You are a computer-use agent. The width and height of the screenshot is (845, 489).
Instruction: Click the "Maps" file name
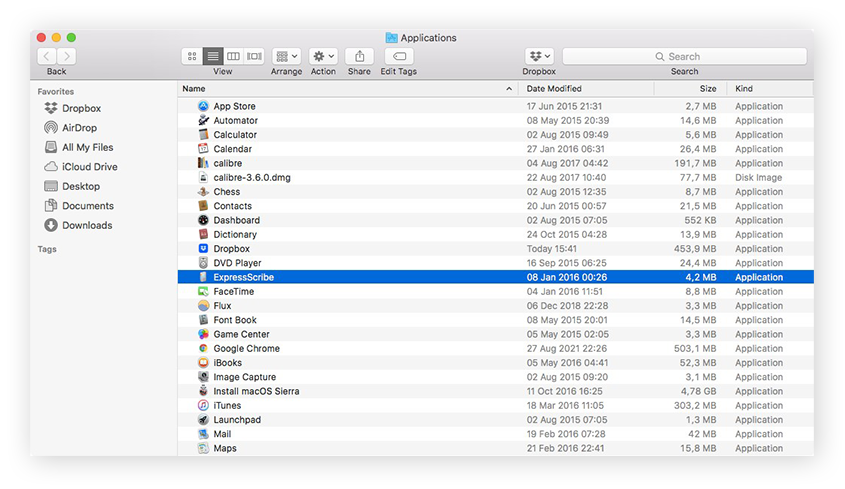[x=225, y=449]
